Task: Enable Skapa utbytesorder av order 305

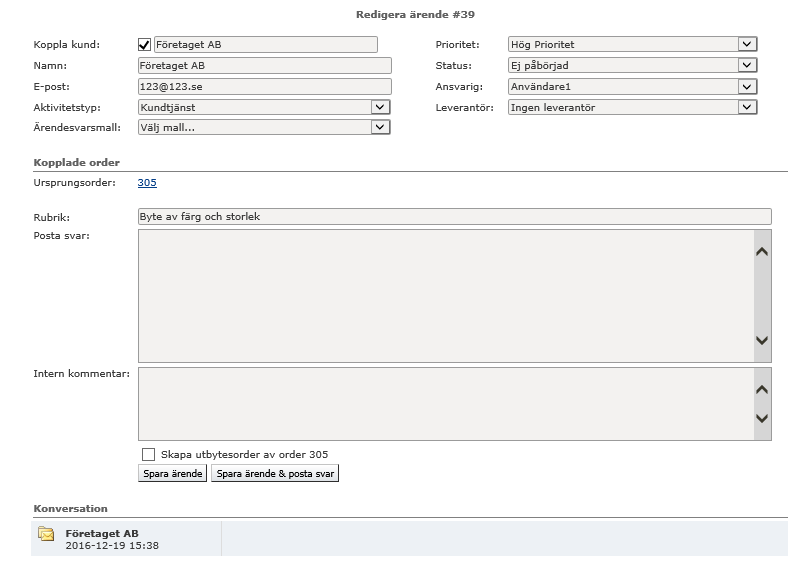Action: pyautogui.click(x=149, y=454)
